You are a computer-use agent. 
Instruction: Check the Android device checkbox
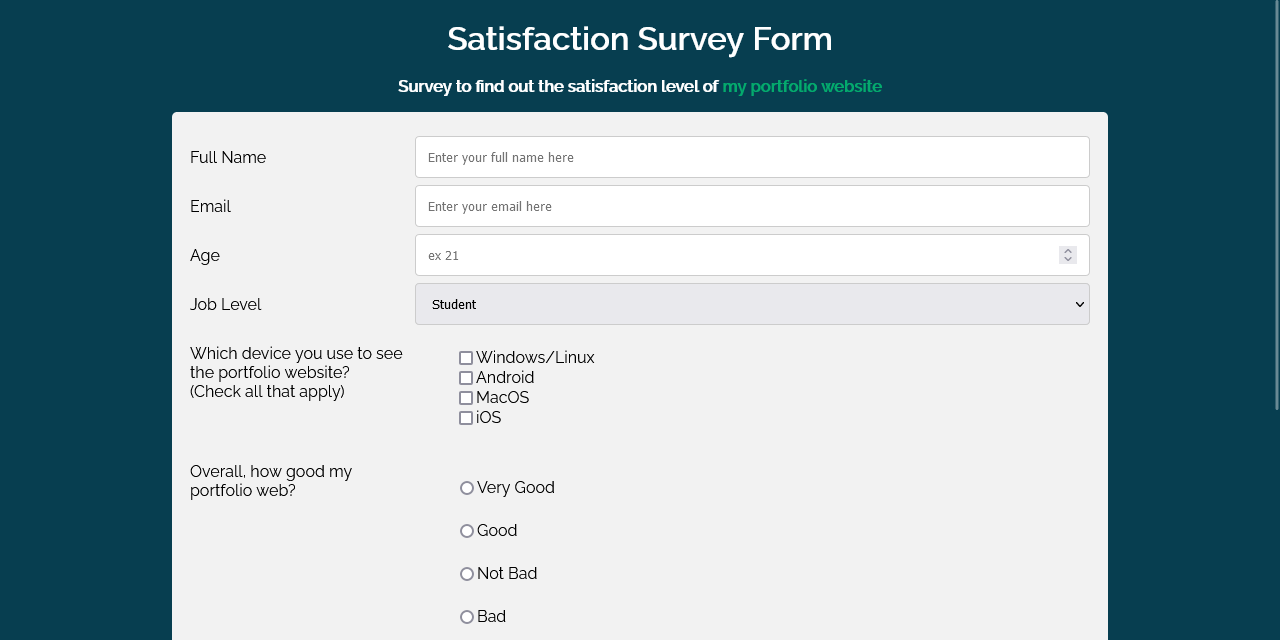[466, 377]
